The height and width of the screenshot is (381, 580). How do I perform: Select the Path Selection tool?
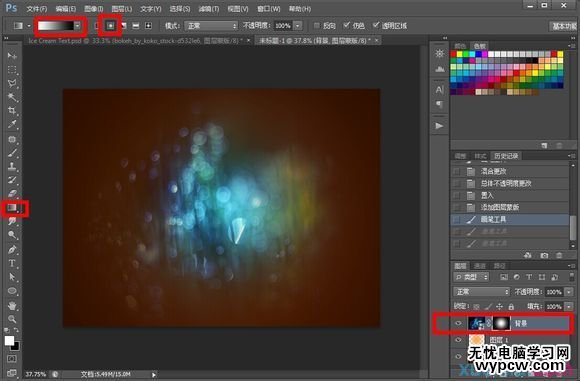pyautogui.click(x=12, y=277)
